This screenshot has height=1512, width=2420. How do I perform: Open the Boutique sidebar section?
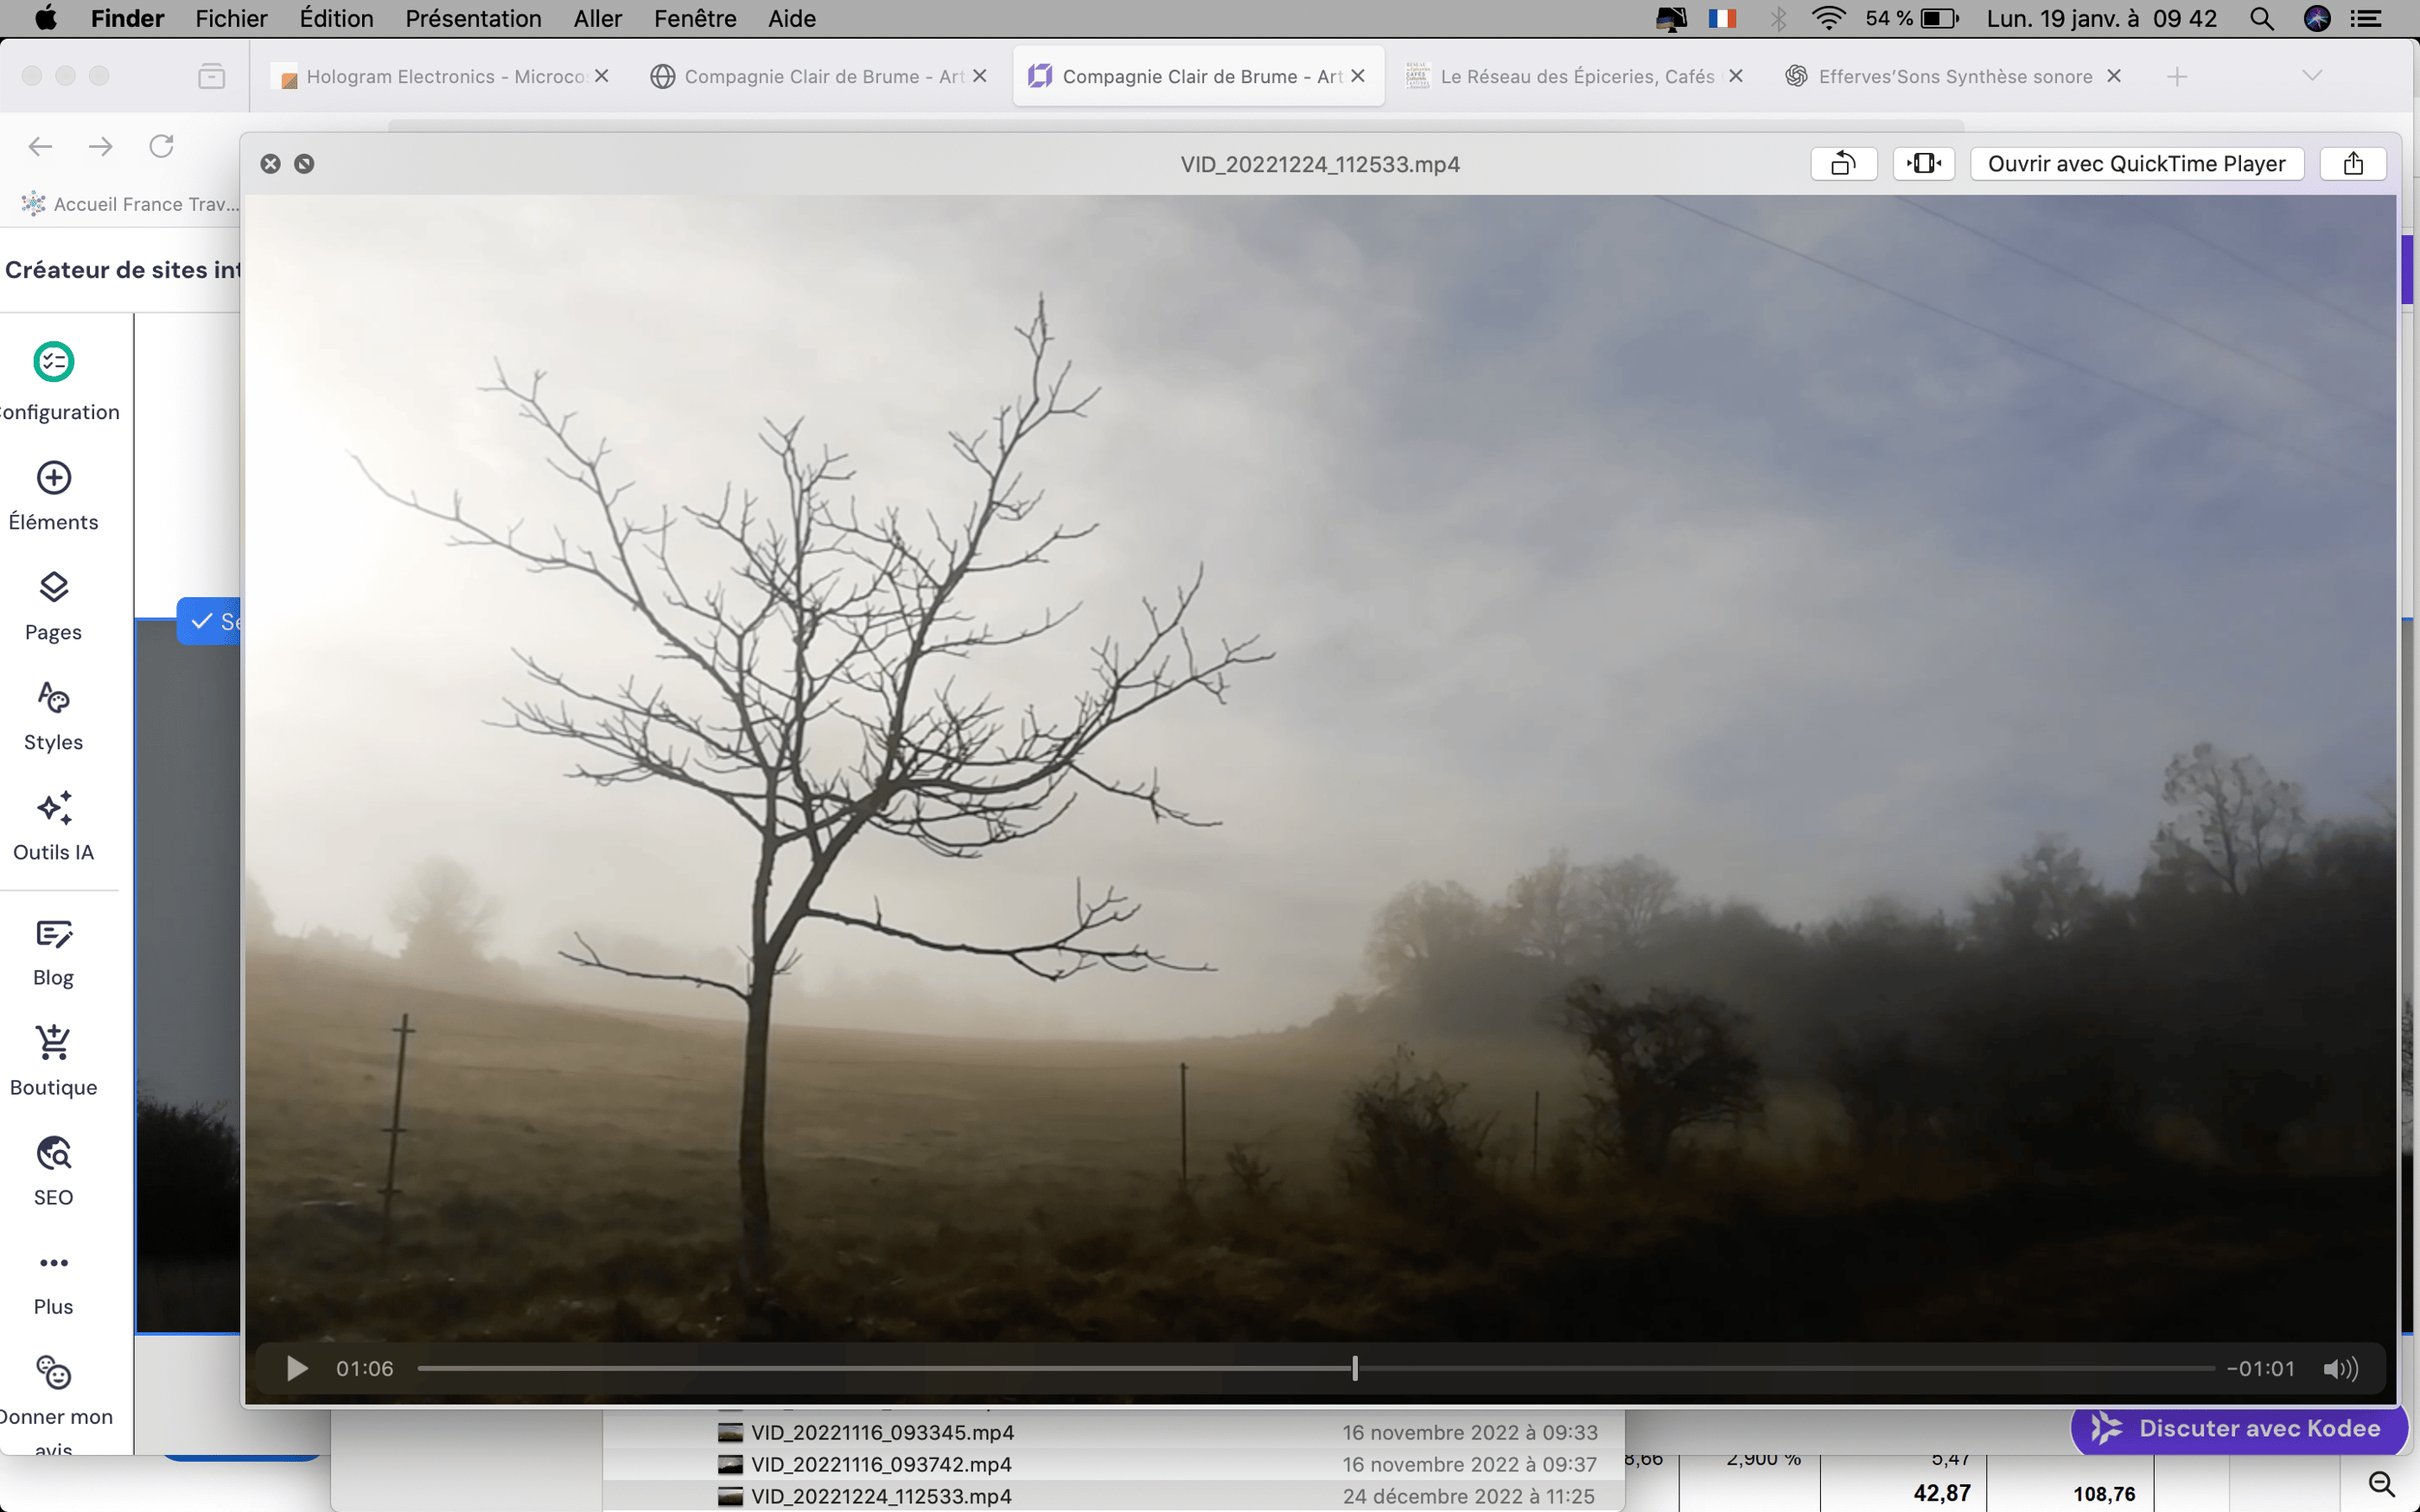click(54, 1060)
